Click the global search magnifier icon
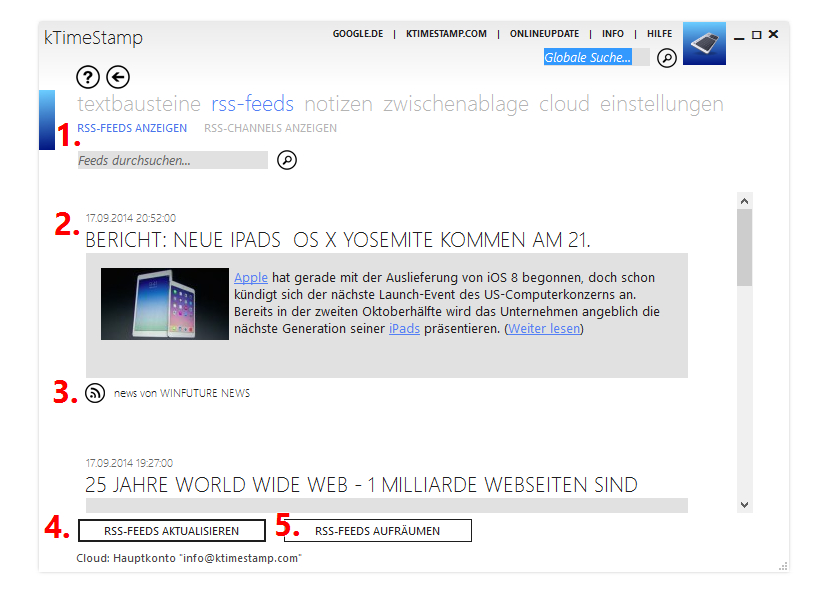The width and height of the screenshot is (818, 596). pyautogui.click(x=667, y=57)
